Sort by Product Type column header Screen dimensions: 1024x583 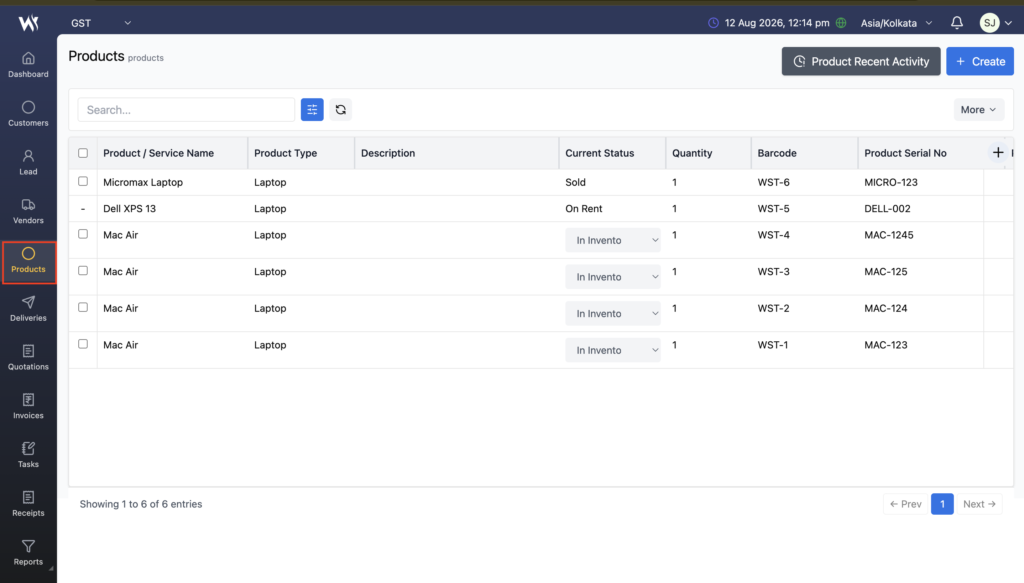(x=285, y=153)
